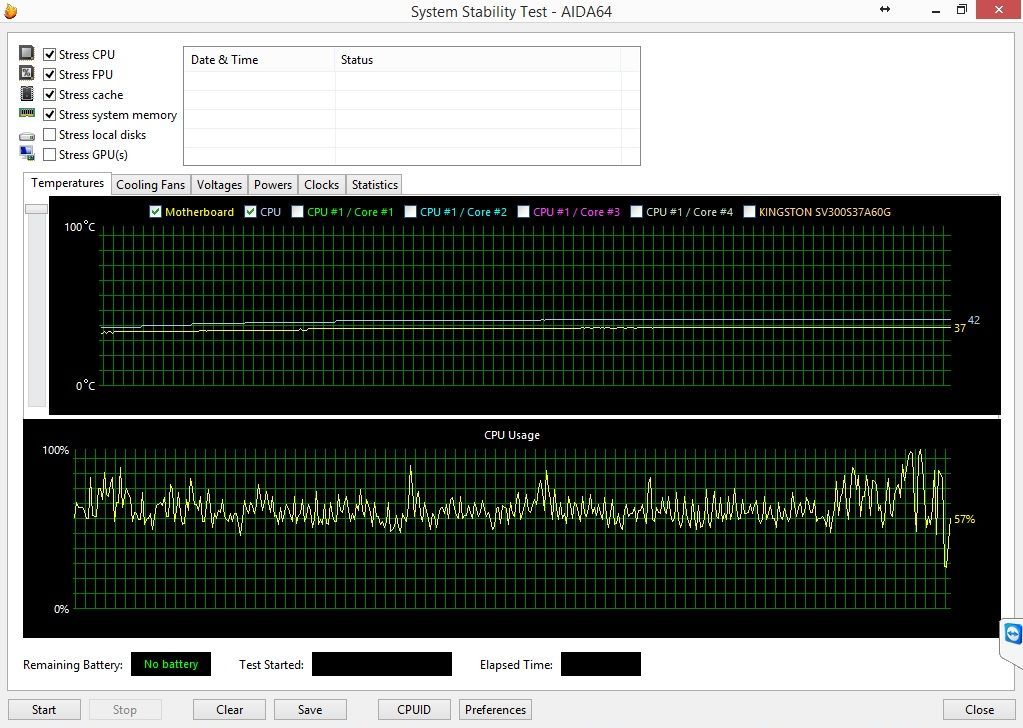
Task: Open the CPUID panel
Action: tap(414, 709)
